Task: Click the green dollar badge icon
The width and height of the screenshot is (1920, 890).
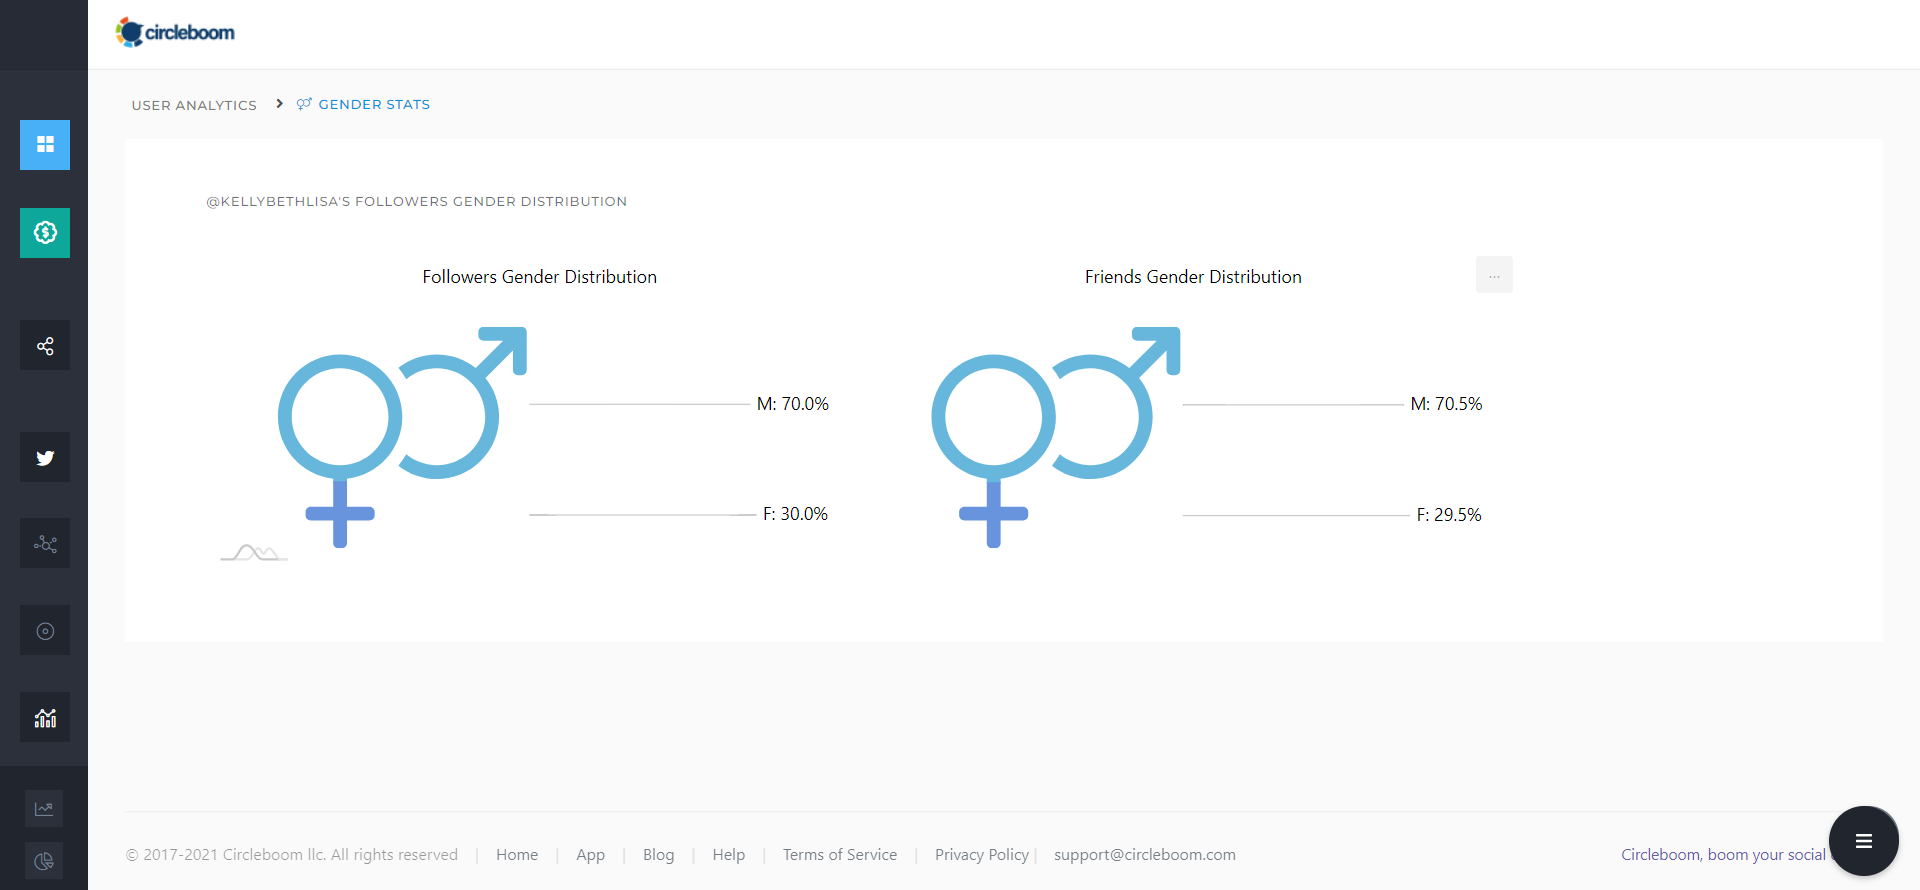Action: pos(45,233)
